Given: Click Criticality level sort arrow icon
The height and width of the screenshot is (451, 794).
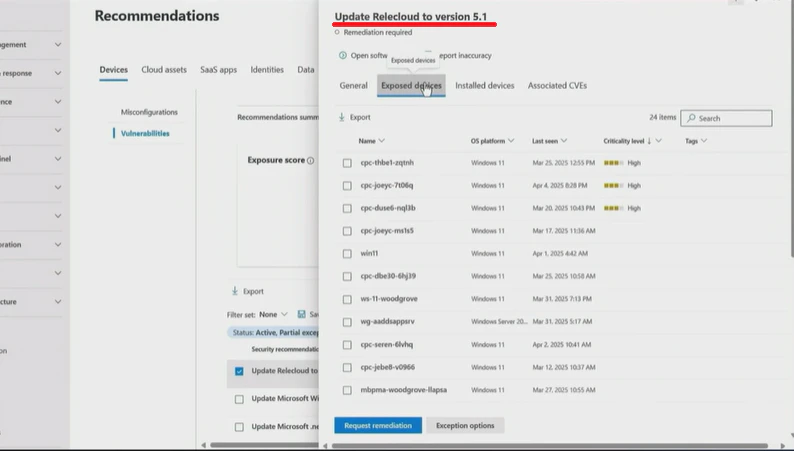Looking at the screenshot, I should (649, 141).
